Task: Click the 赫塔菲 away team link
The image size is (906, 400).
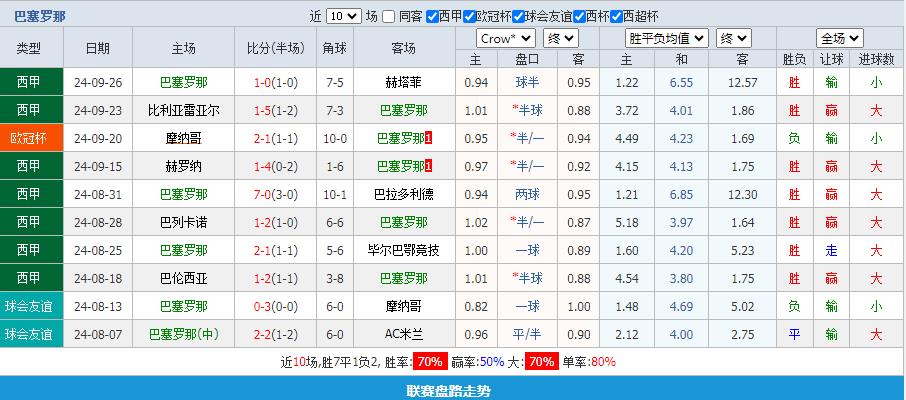Action: coord(404,82)
